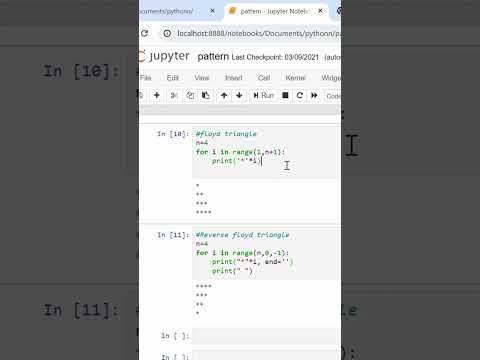The height and width of the screenshot is (360, 480).
Task: Open the Cell menu
Action: [x=264, y=78]
